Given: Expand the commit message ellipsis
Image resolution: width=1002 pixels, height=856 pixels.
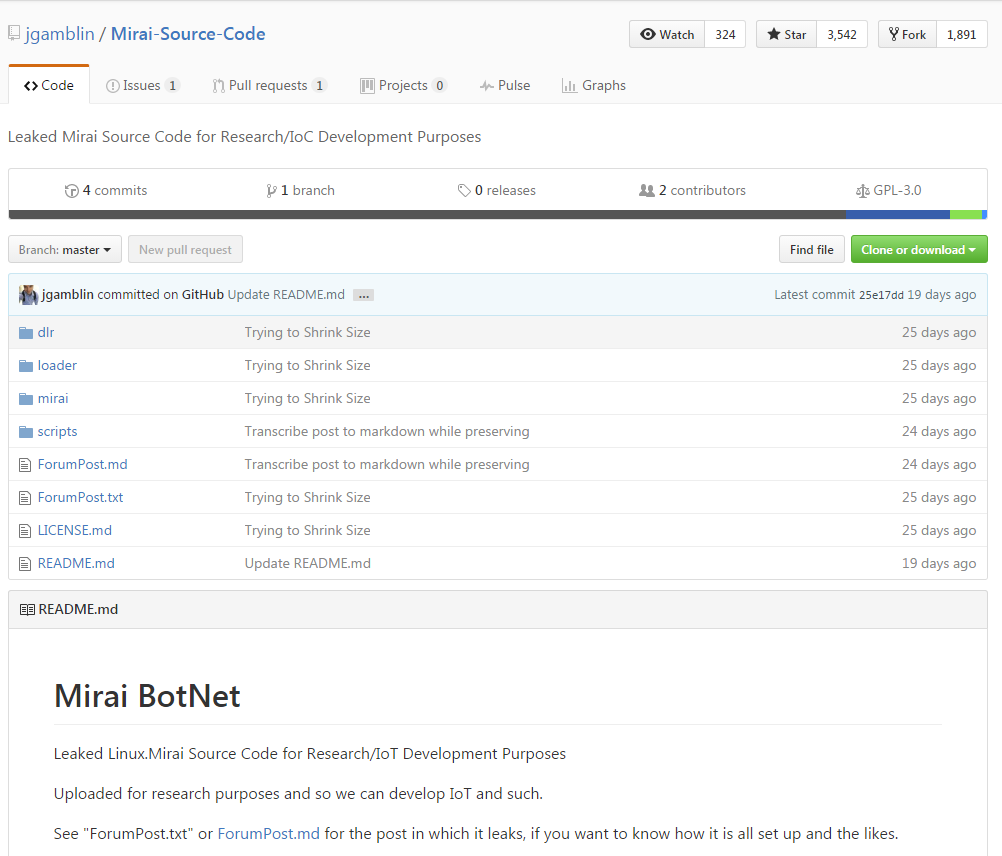Looking at the screenshot, I should (x=364, y=295).
